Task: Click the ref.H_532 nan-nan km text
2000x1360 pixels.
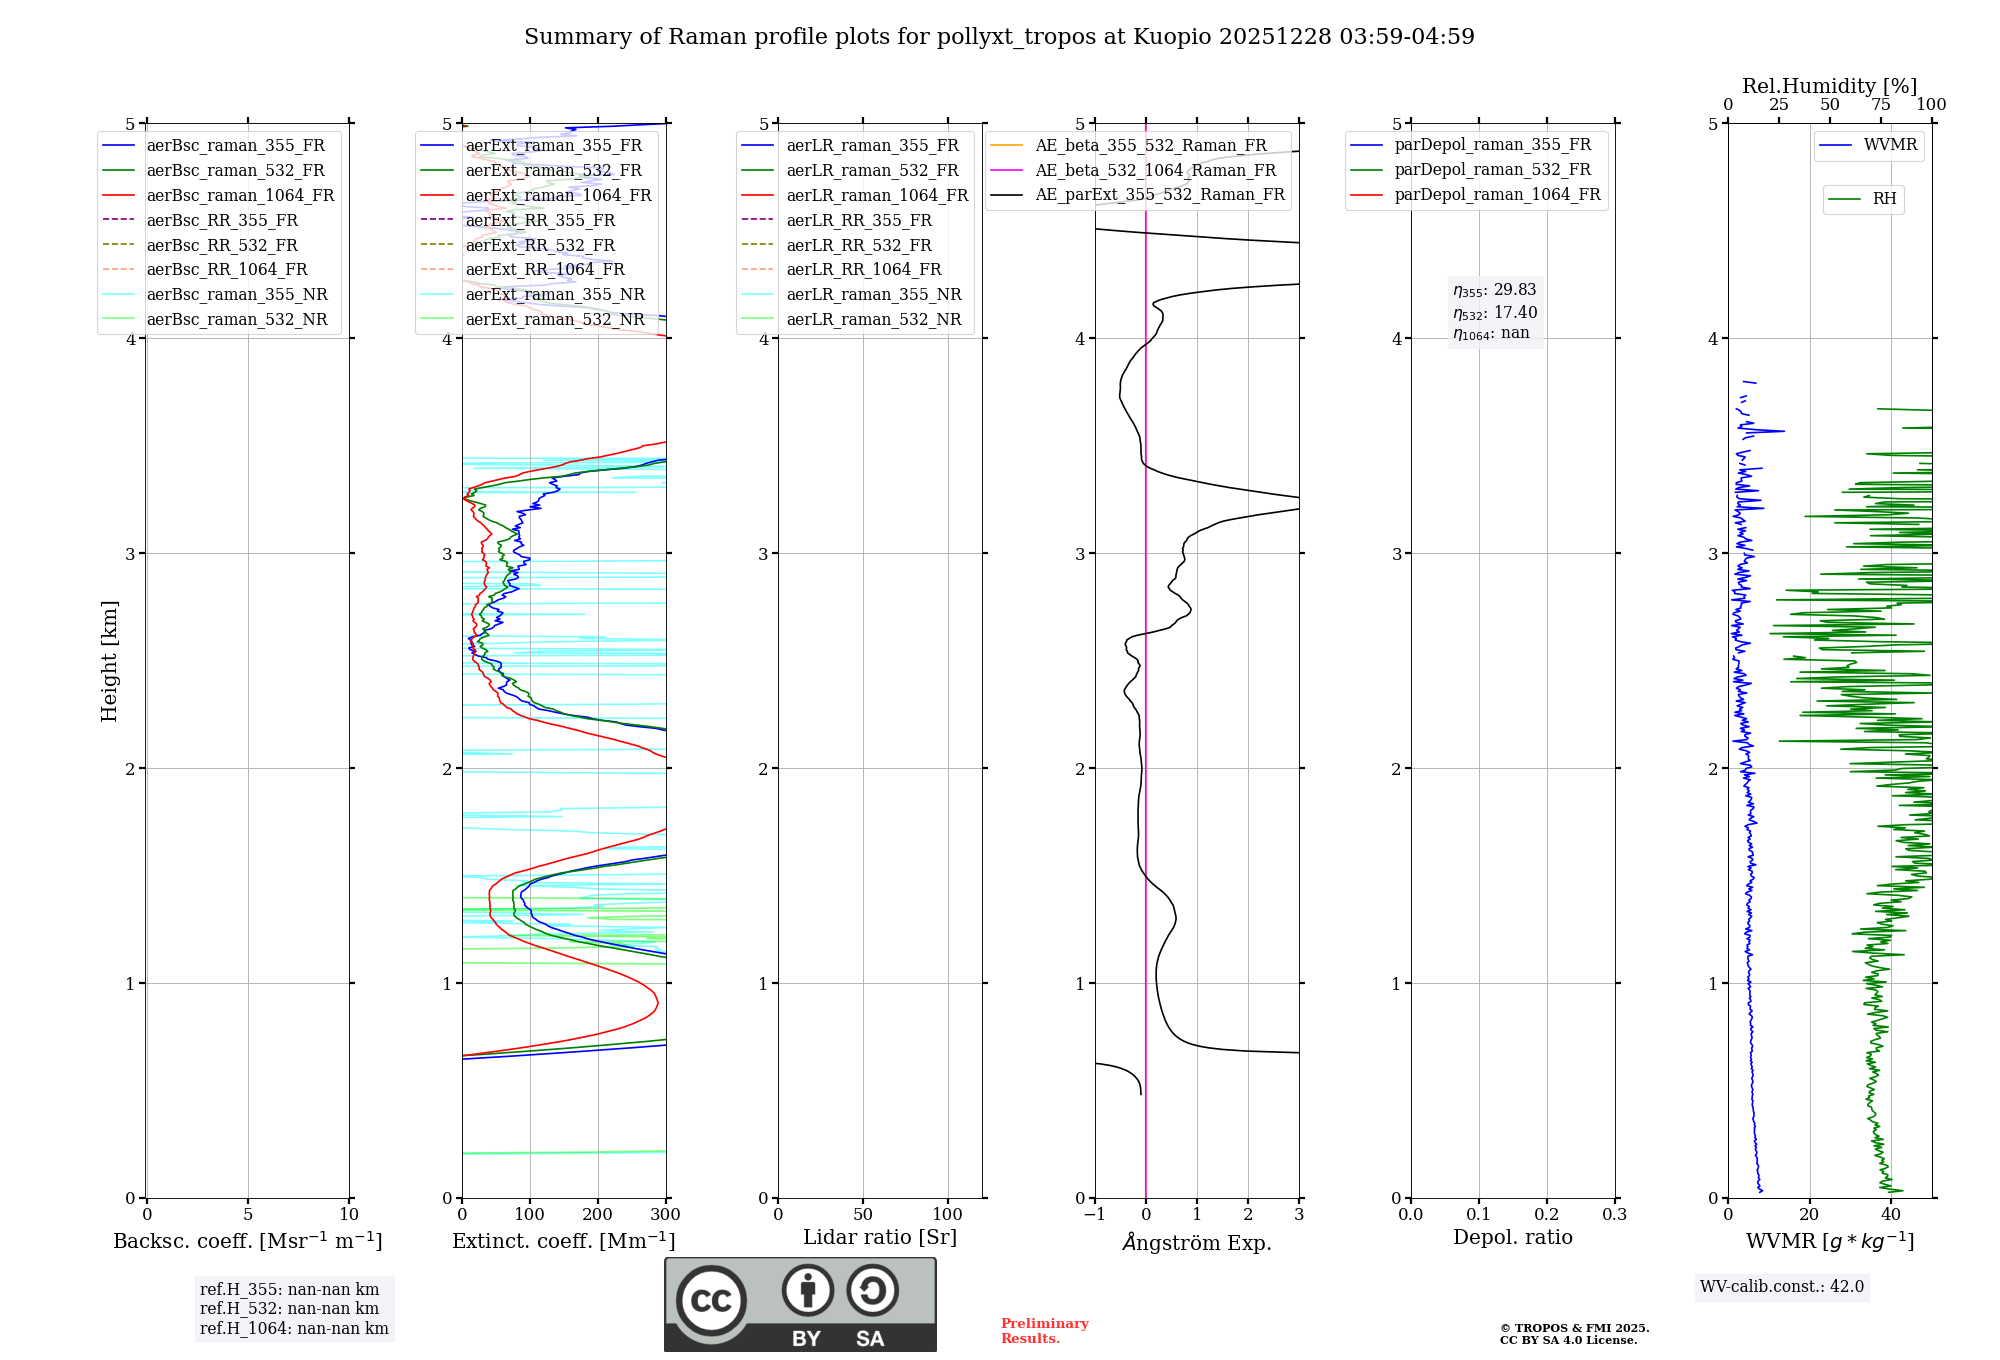Action: (x=289, y=1308)
